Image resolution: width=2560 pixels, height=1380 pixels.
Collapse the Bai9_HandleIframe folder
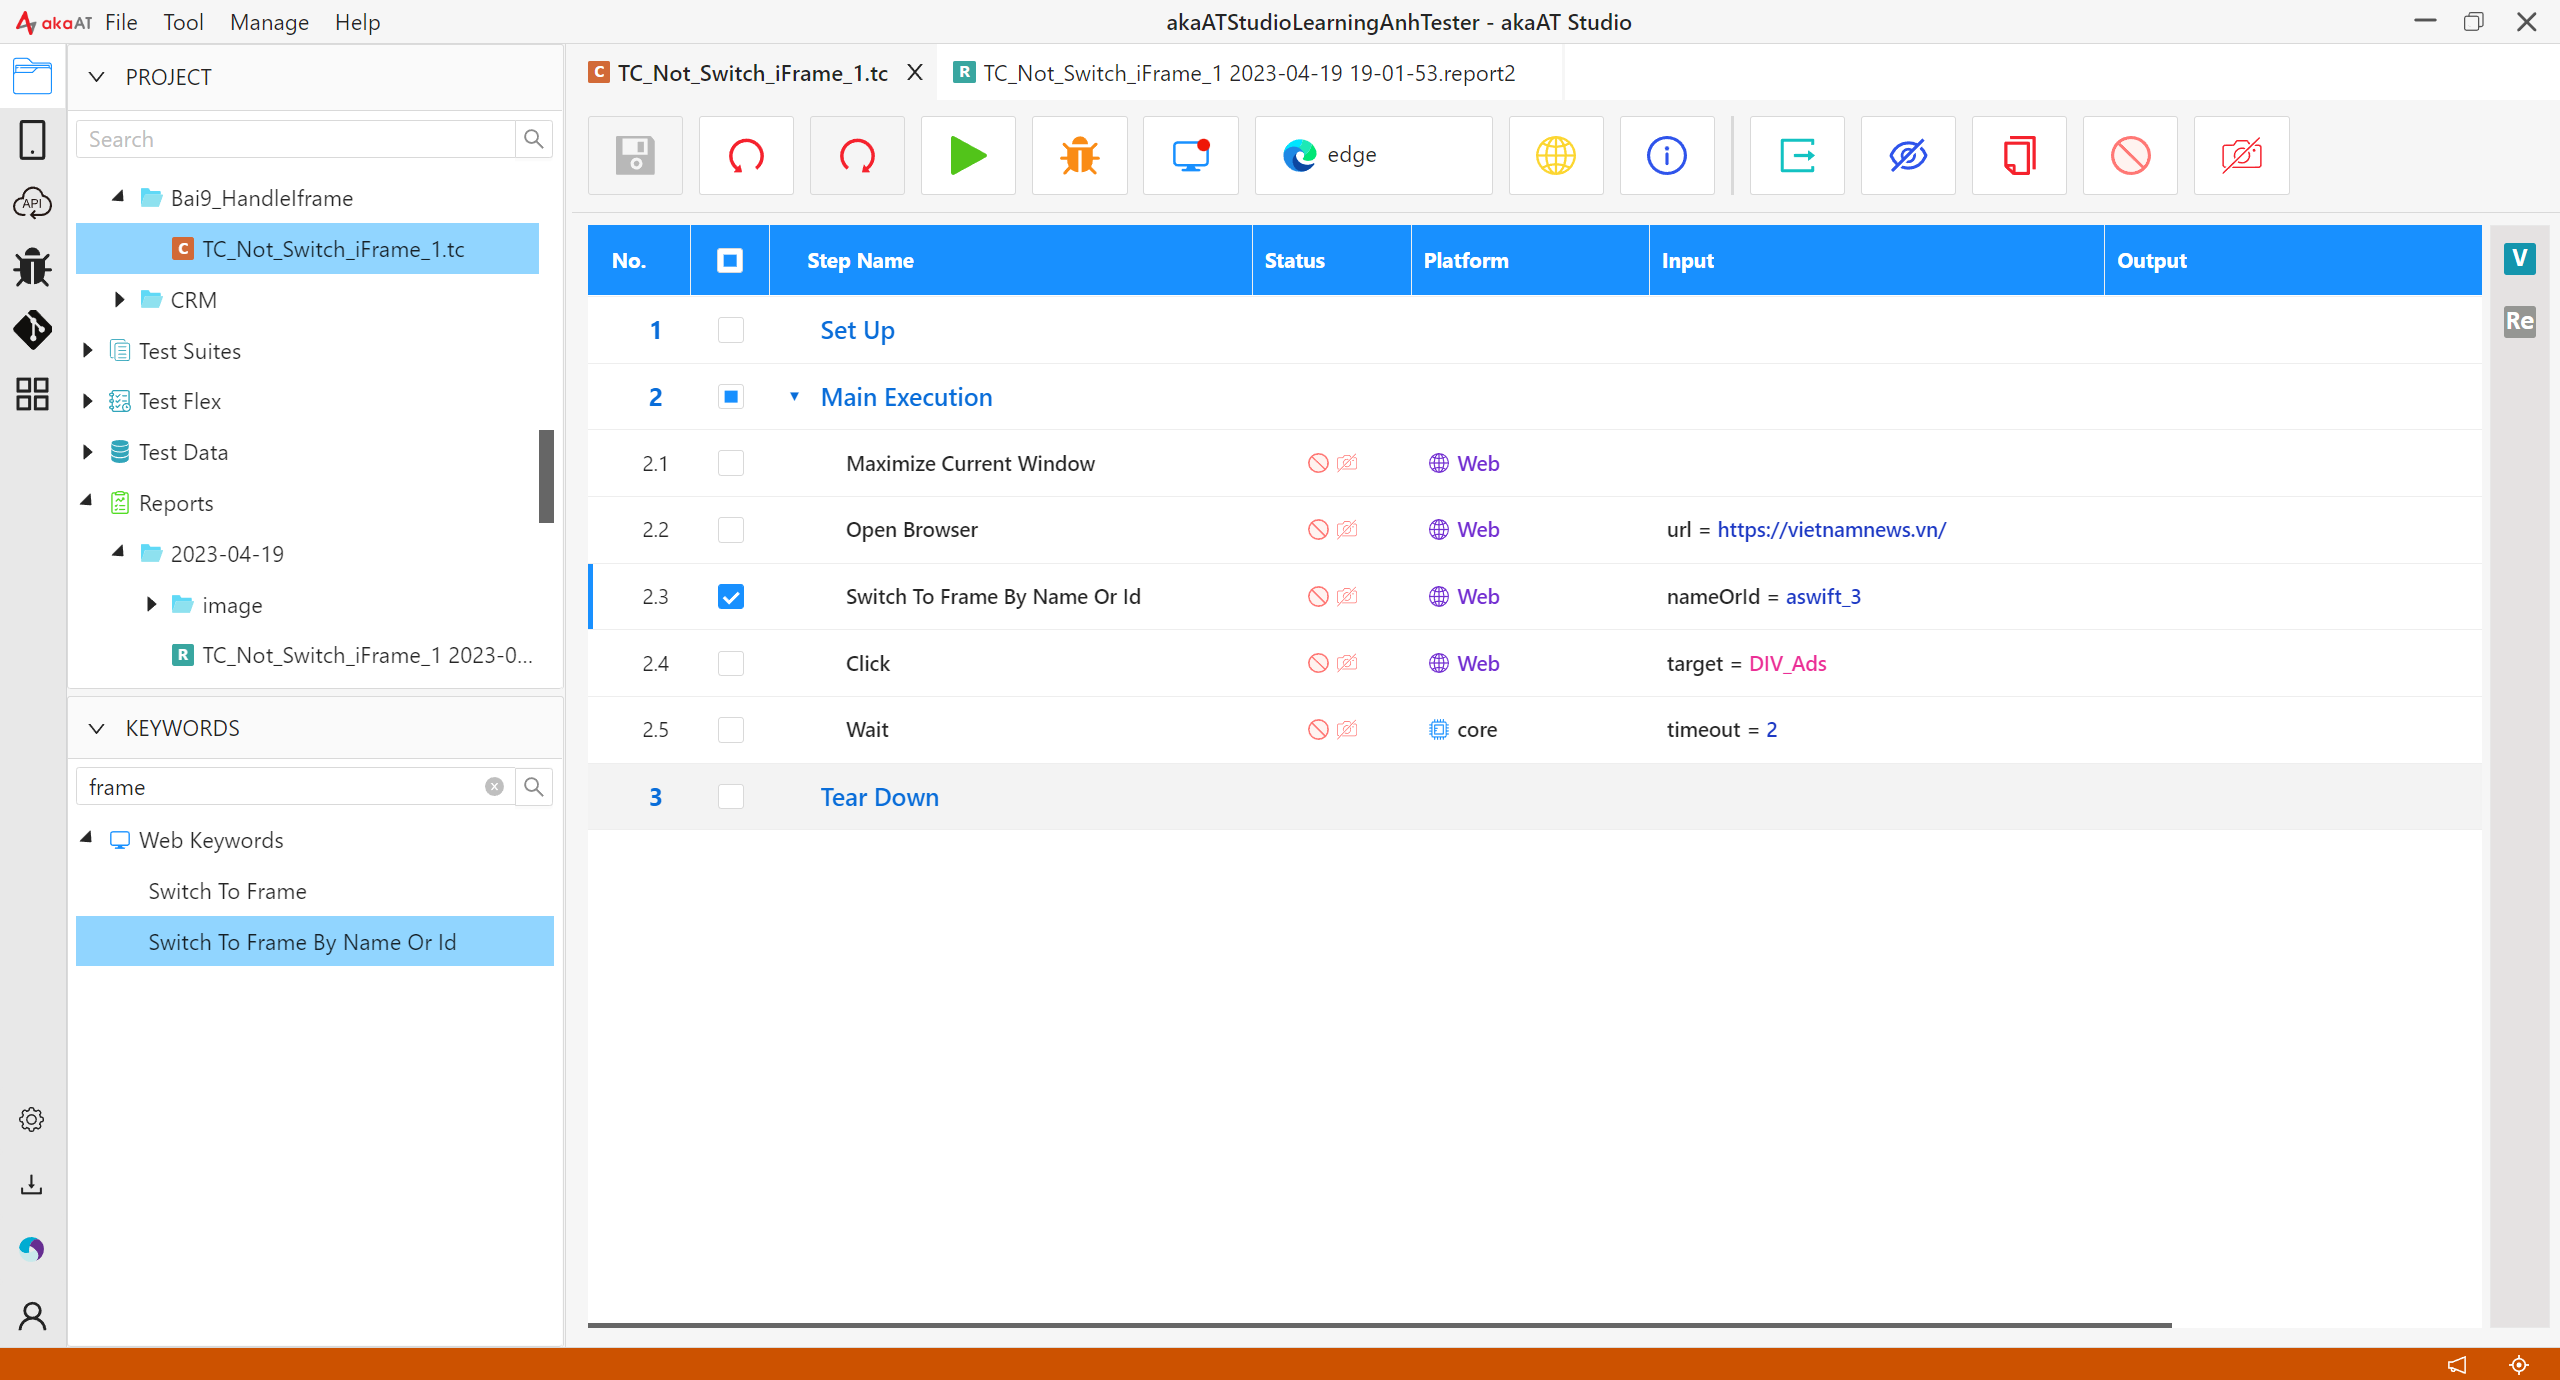pyautogui.click(x=118, y=197)
